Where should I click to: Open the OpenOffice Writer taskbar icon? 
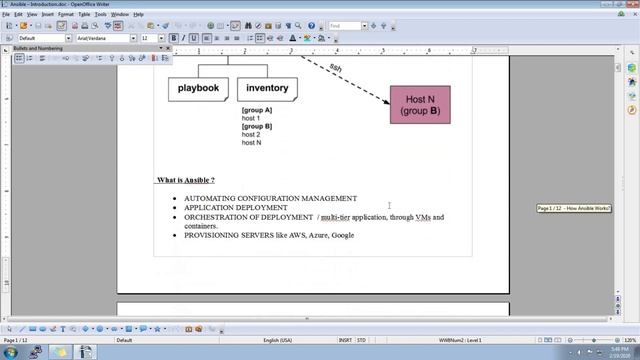click(86, 352)
